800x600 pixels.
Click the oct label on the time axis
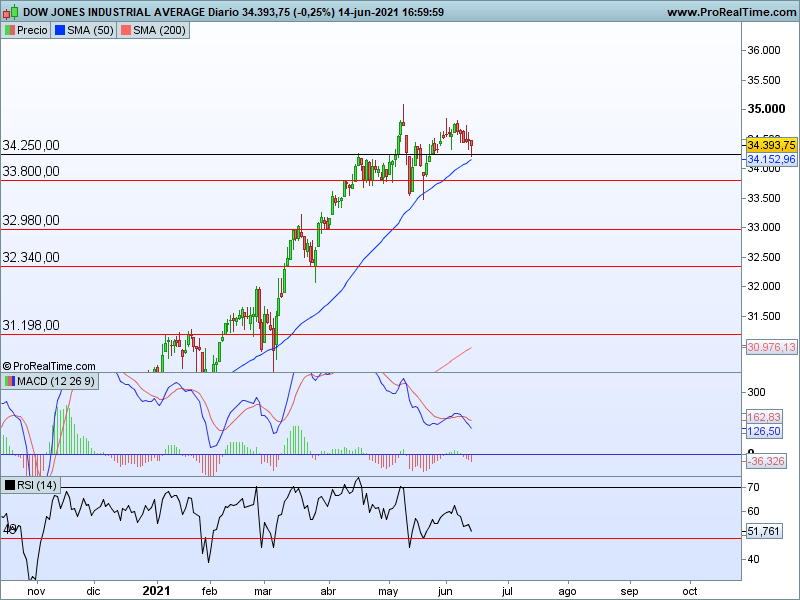point(690,591)
